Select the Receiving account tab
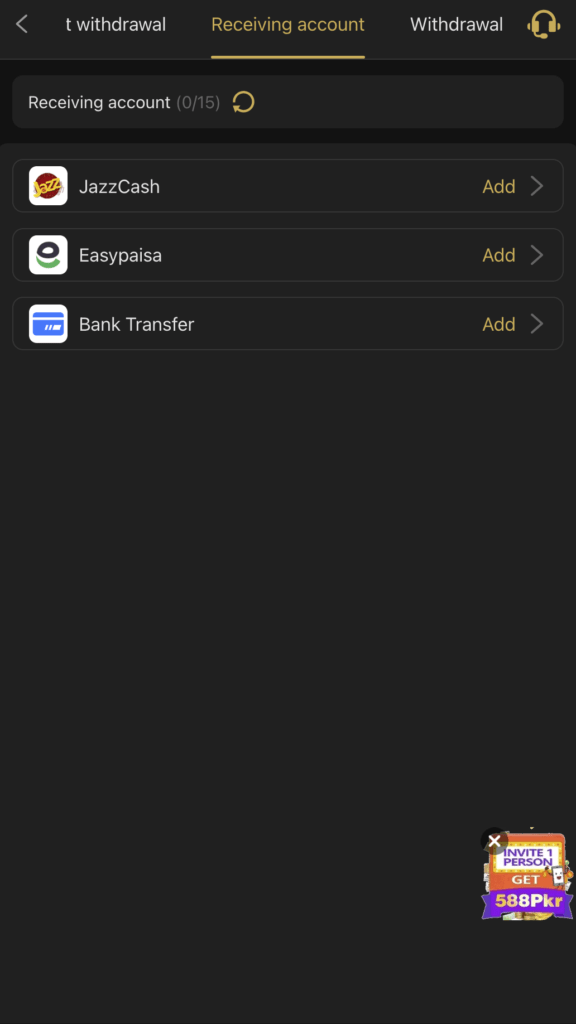Screen dimensions: 576x1024 point(288,25)
